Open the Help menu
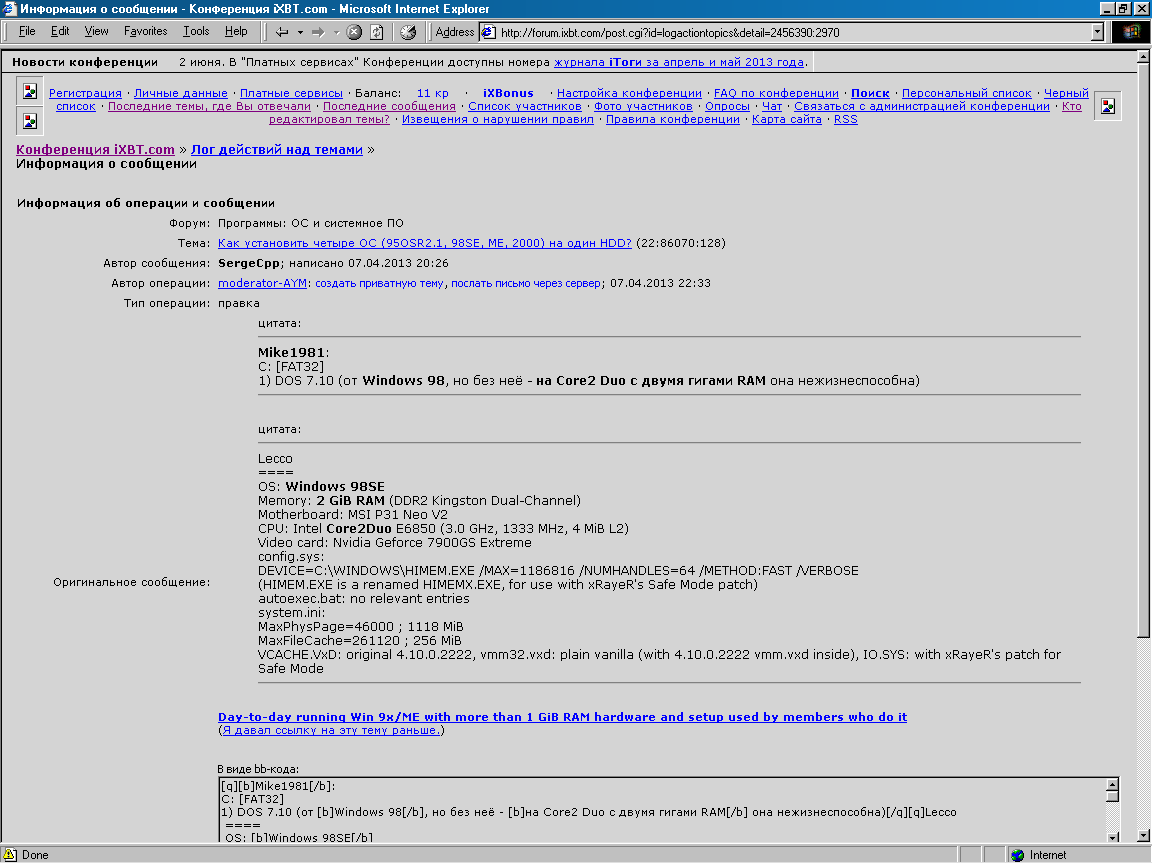 [x=236, y=31]
